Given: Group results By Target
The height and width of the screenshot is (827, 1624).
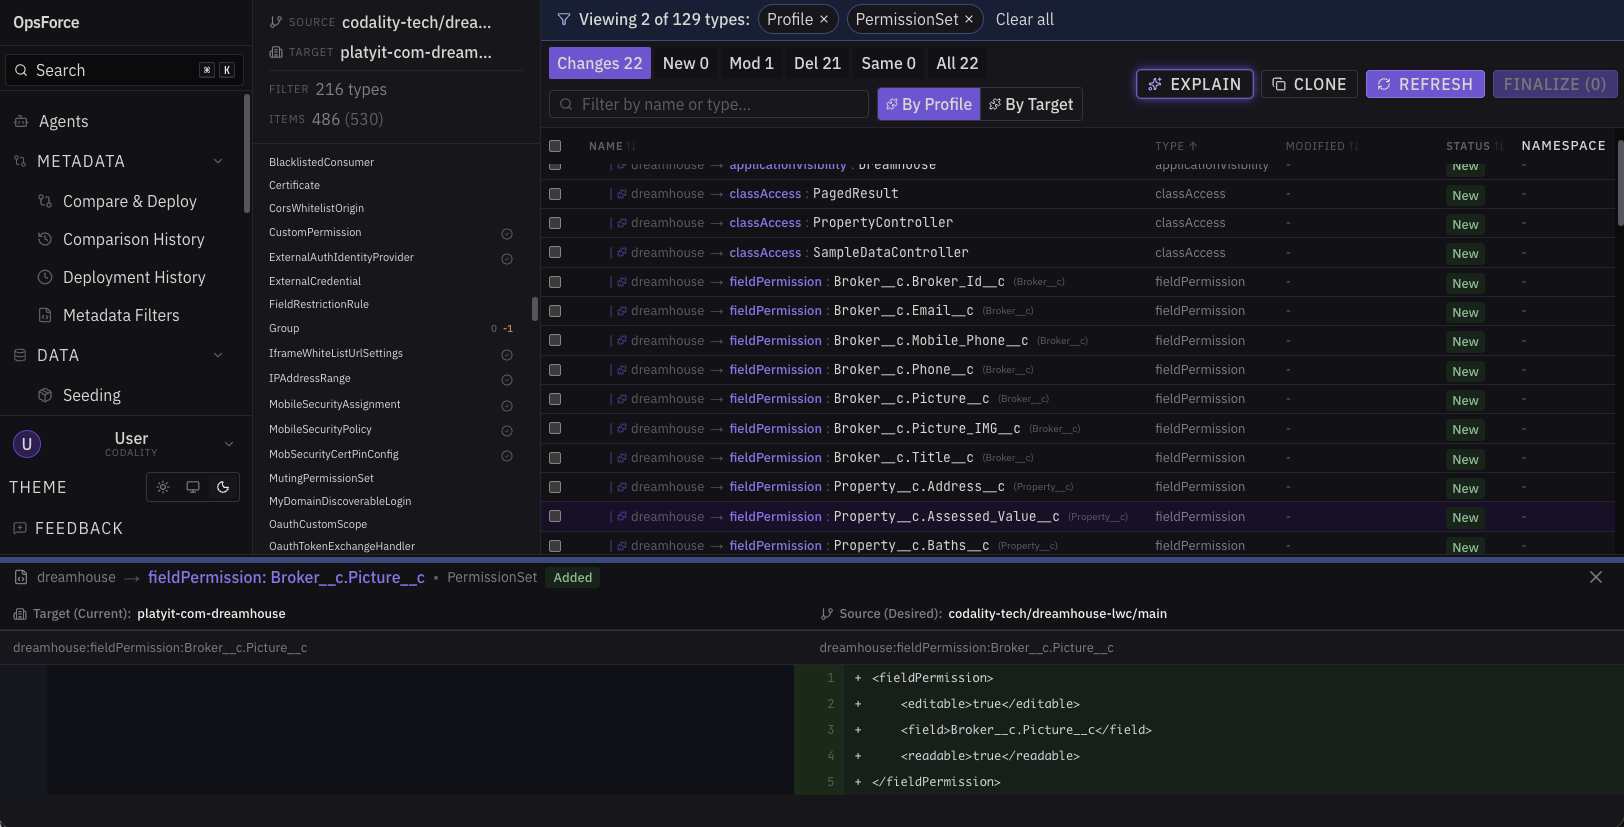Looking at the screenshot, I should coord(1031,104).
